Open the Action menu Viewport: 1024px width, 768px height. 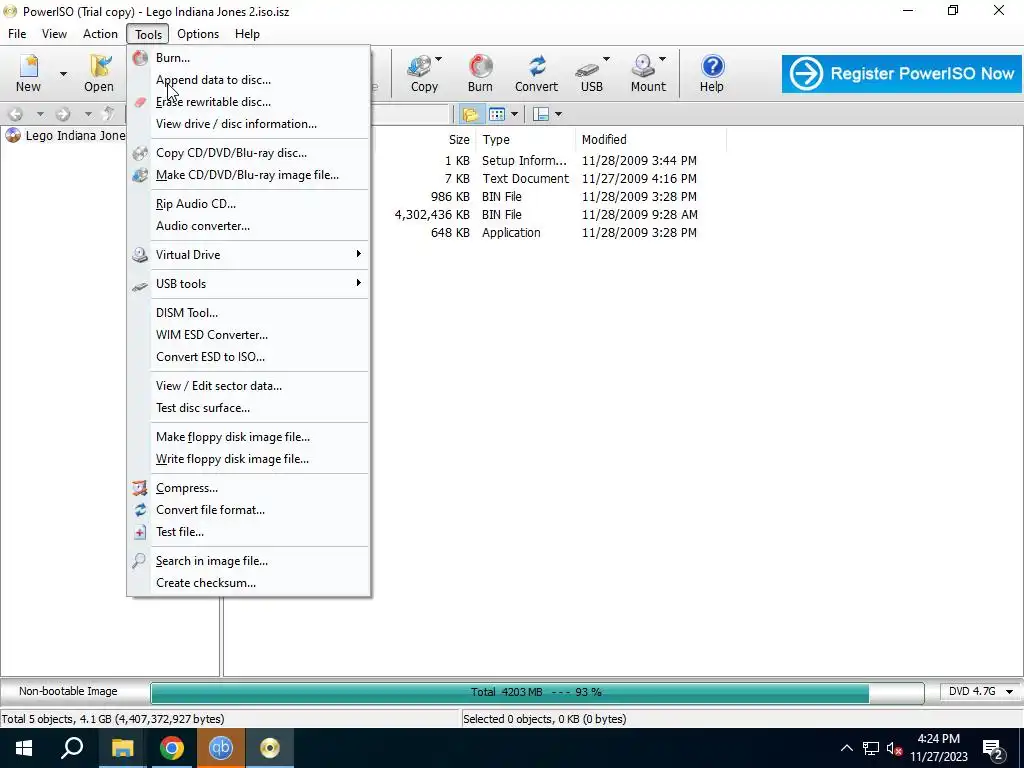pyautogui.click(x=100, y=34)
